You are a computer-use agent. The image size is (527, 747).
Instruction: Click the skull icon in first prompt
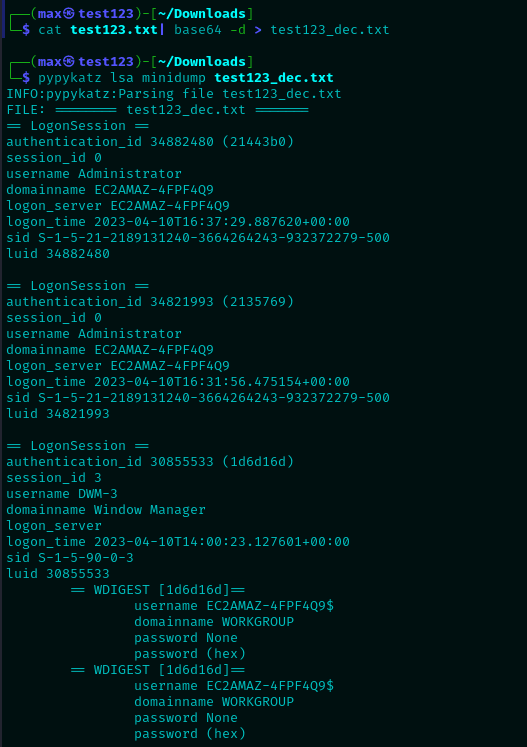(69, 13)
